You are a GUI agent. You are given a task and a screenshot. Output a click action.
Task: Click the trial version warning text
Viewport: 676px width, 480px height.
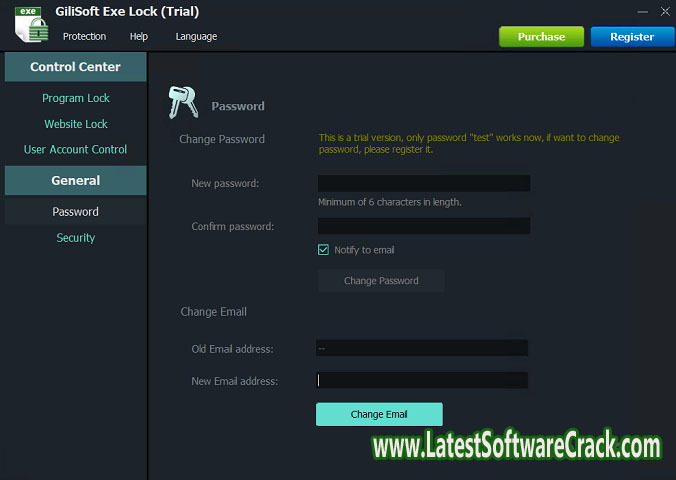click(469, 144)
